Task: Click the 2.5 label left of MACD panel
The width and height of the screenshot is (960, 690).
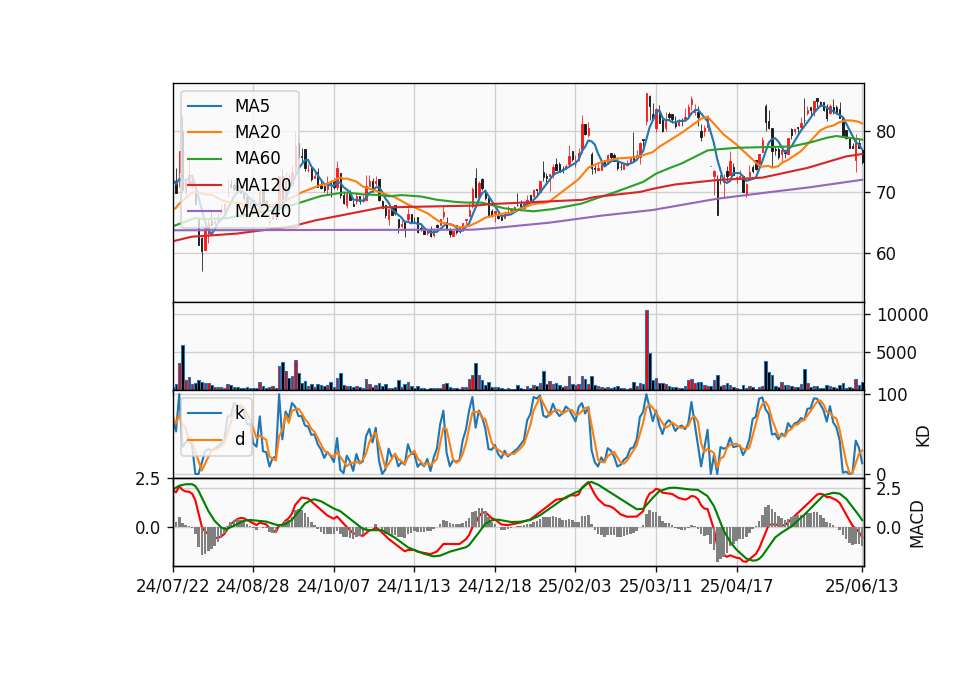Action: click(x=148, y=478)
